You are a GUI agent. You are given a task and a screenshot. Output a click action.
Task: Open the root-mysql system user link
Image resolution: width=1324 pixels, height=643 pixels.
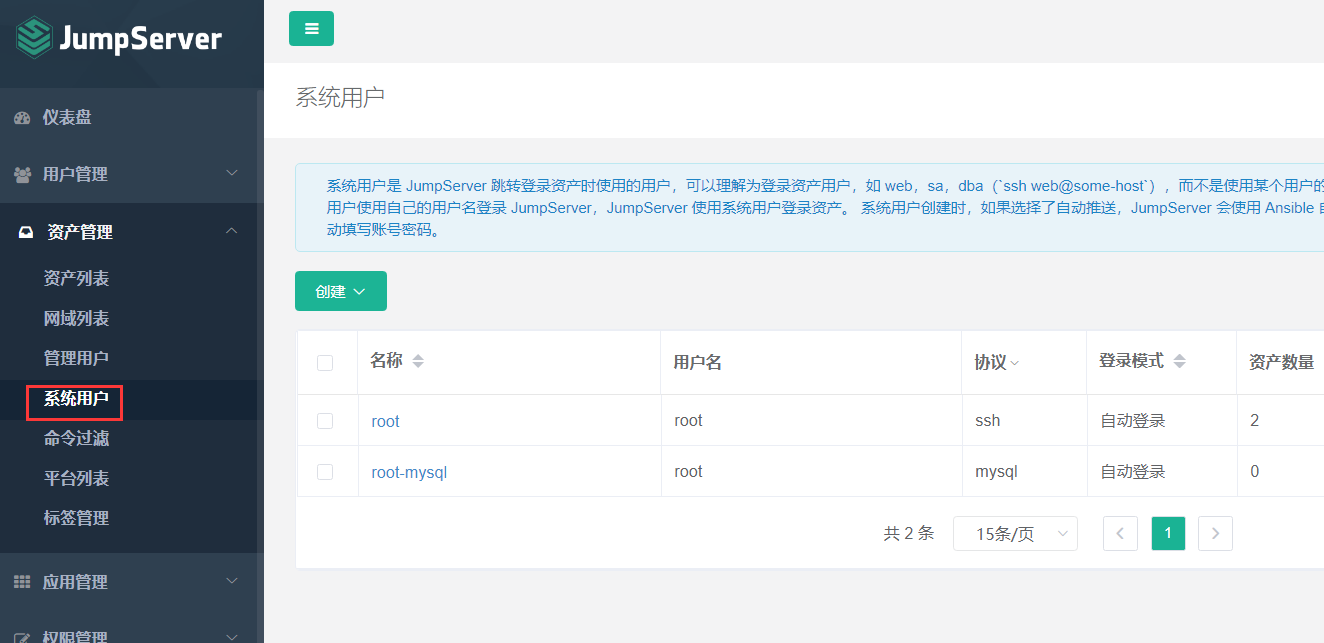(x=409, y=472)
